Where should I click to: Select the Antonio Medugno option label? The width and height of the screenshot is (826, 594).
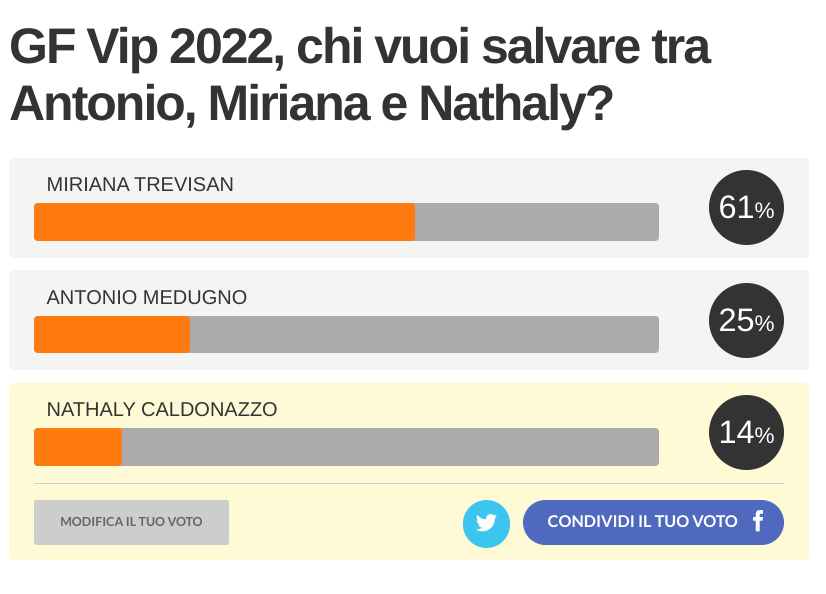tap(146, 297)
